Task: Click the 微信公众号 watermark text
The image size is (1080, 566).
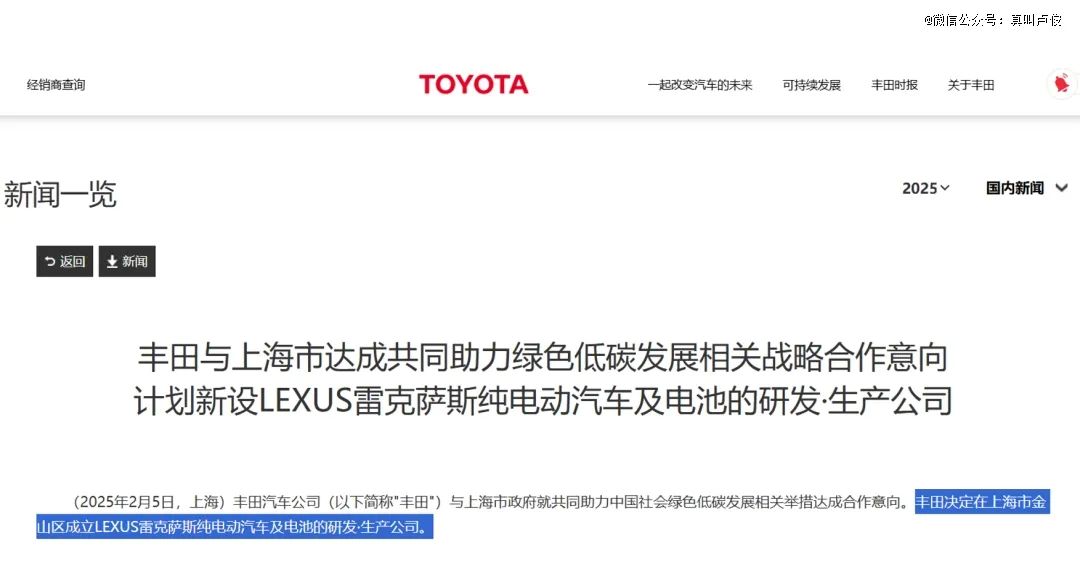Action: (993, 20)
